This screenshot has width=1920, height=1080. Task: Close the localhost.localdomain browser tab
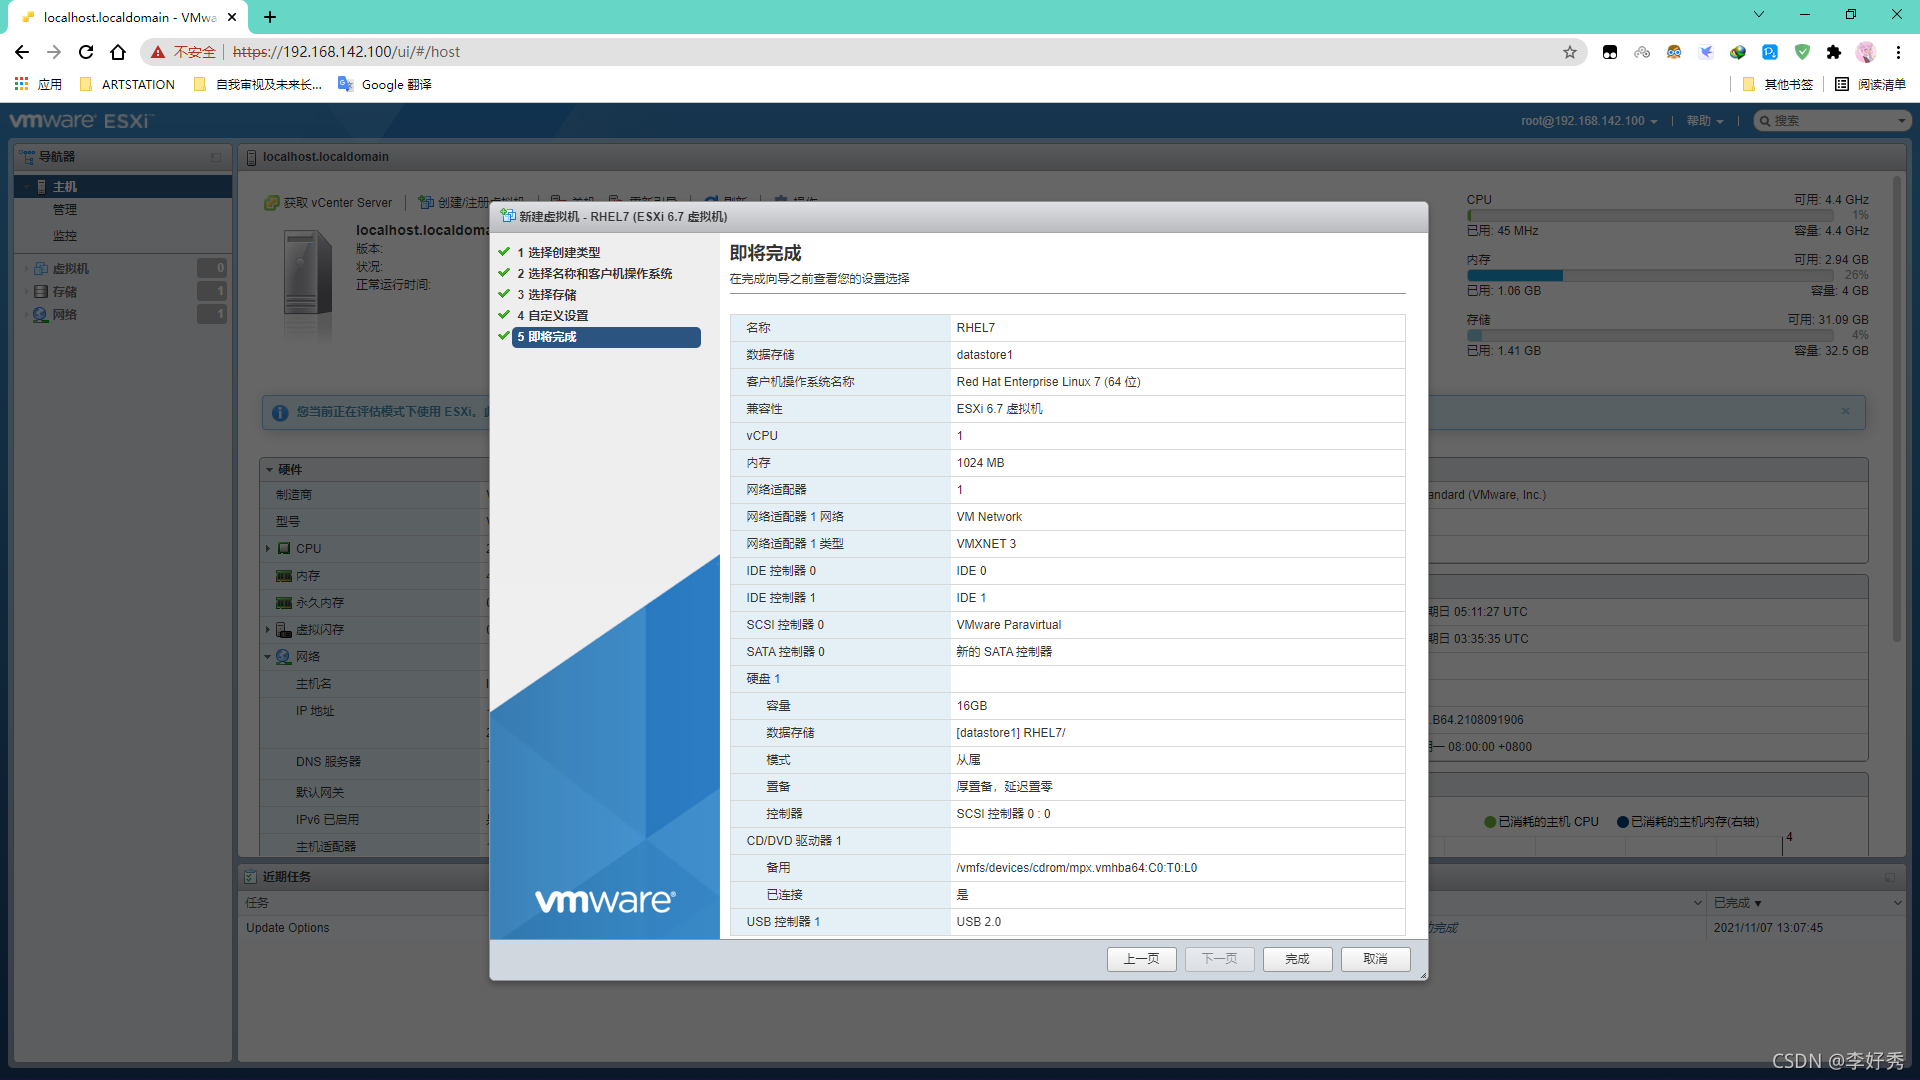(232, 17)
